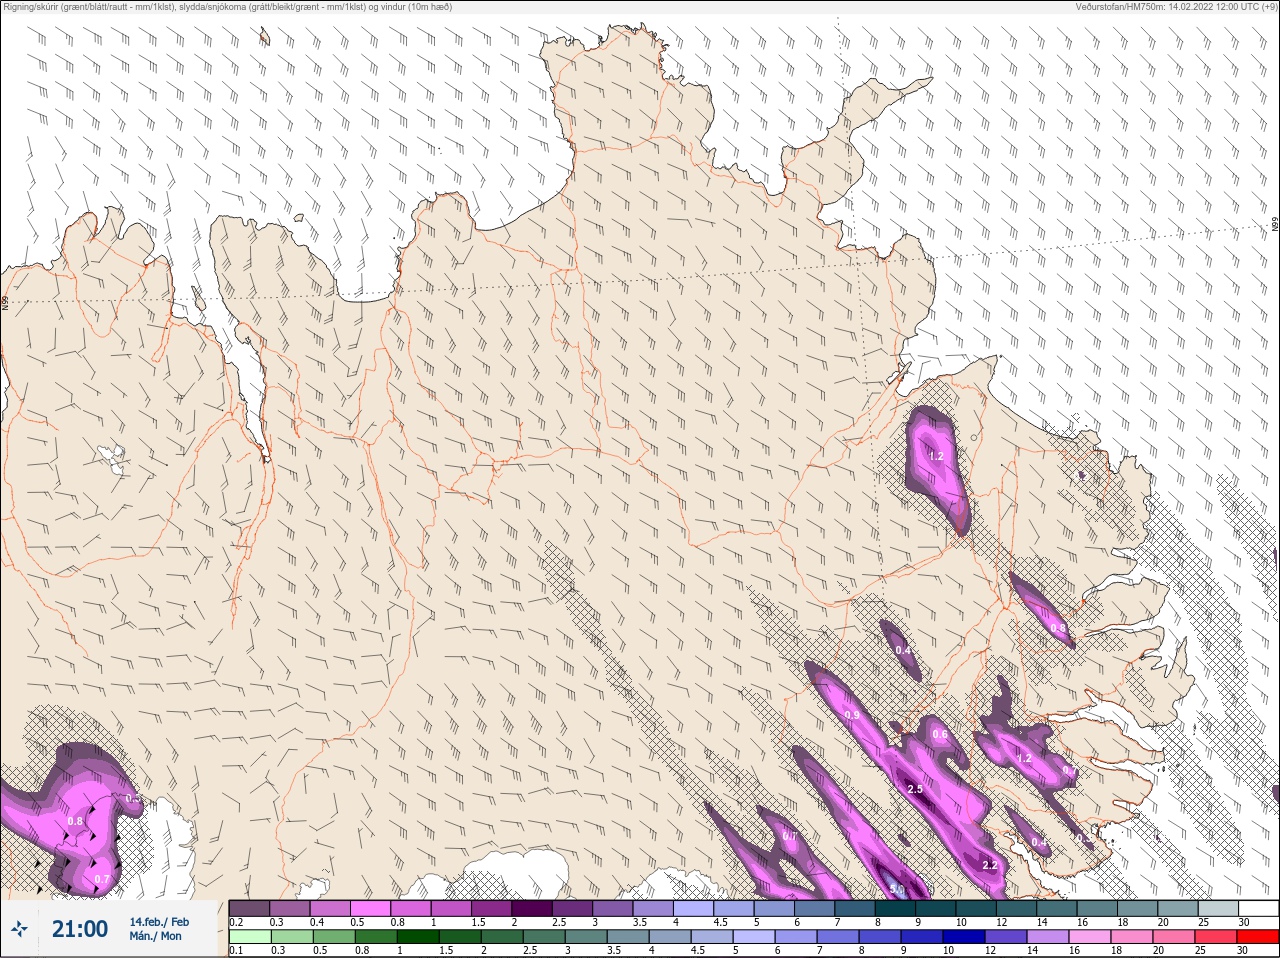Click the 5.0 precipitation value on map
1280x958 pixels.
[897, 889]
